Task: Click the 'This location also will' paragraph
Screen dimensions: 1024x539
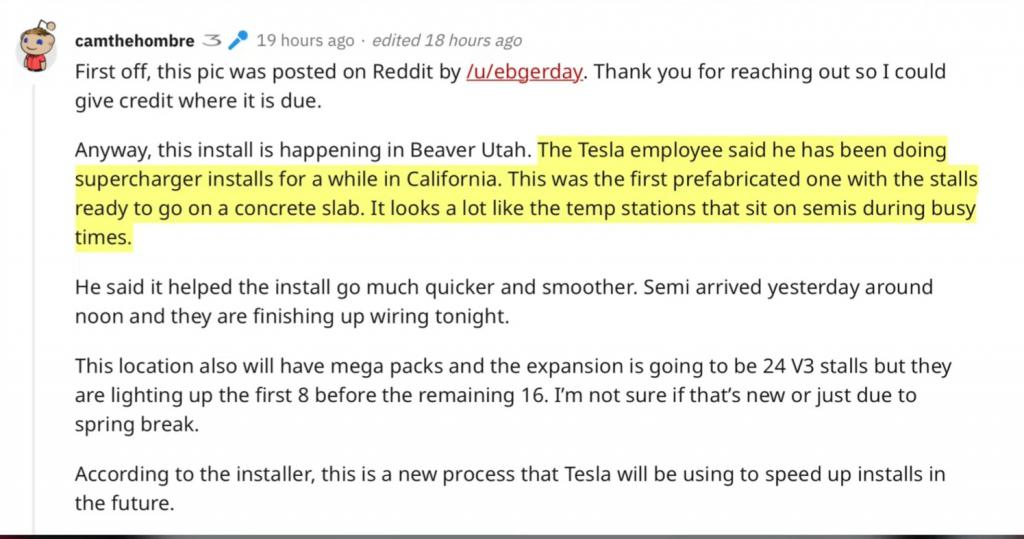Action: tap(513, 395)
